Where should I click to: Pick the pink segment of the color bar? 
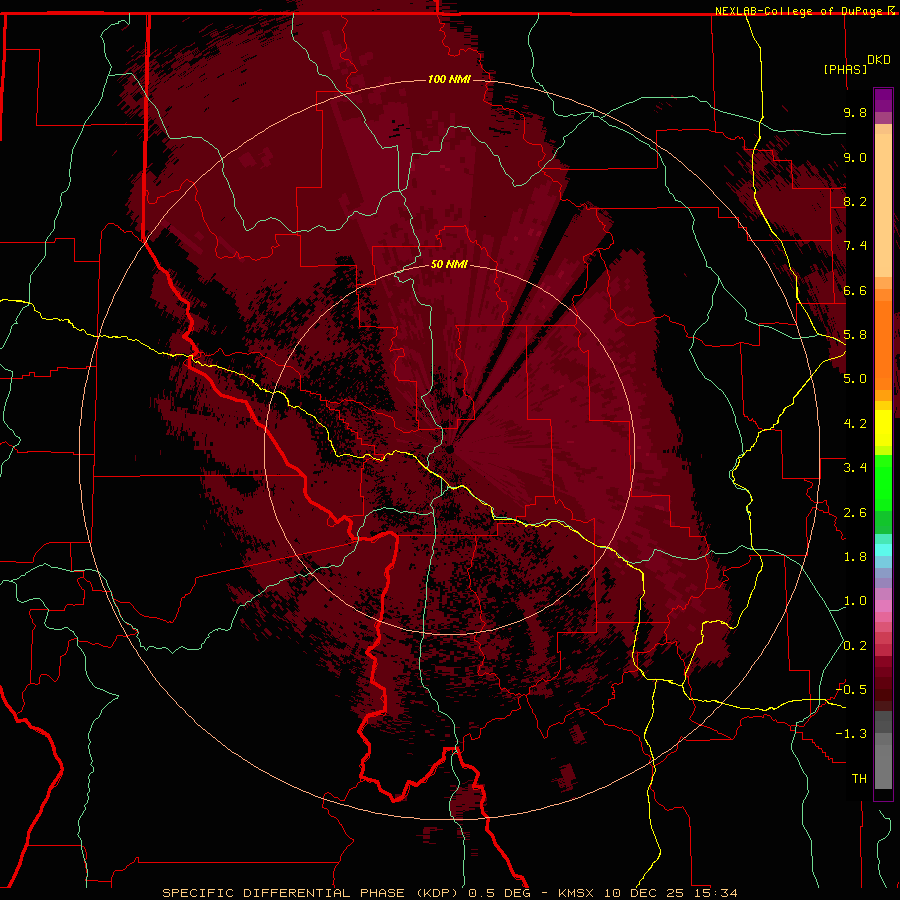883,606
